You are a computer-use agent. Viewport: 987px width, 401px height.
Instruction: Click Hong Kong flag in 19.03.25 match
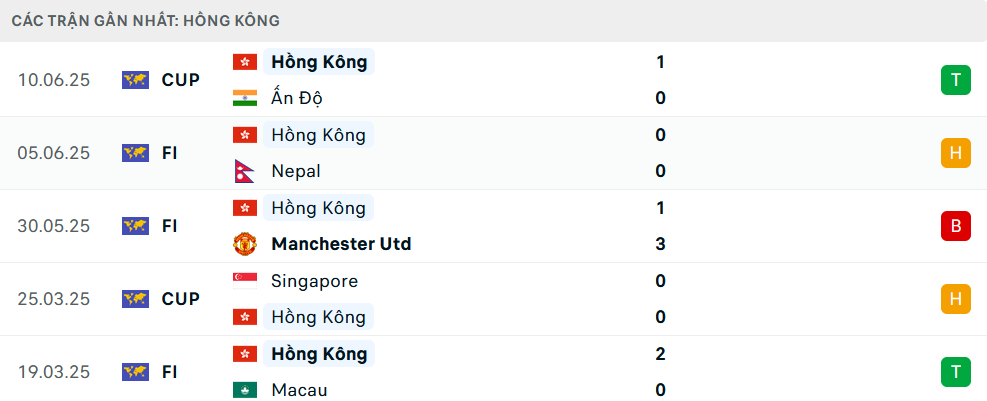coord(245,354)
